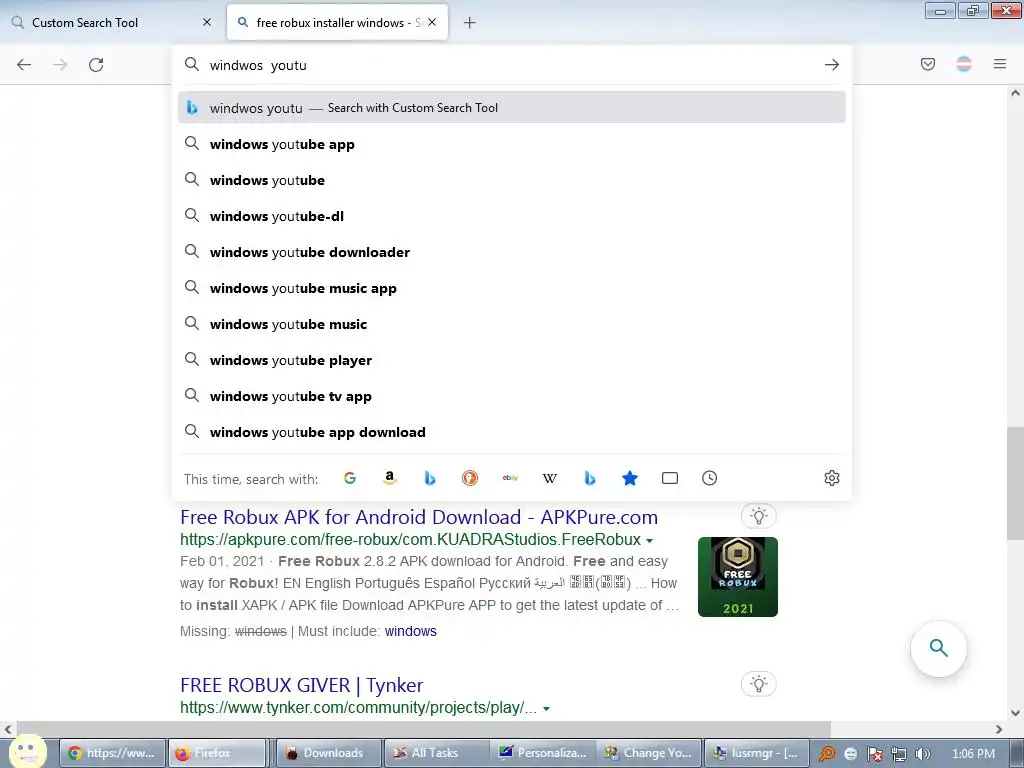Select suggestion 'windows youtube'
The image size is (1024, 768).
click(512, 180)
